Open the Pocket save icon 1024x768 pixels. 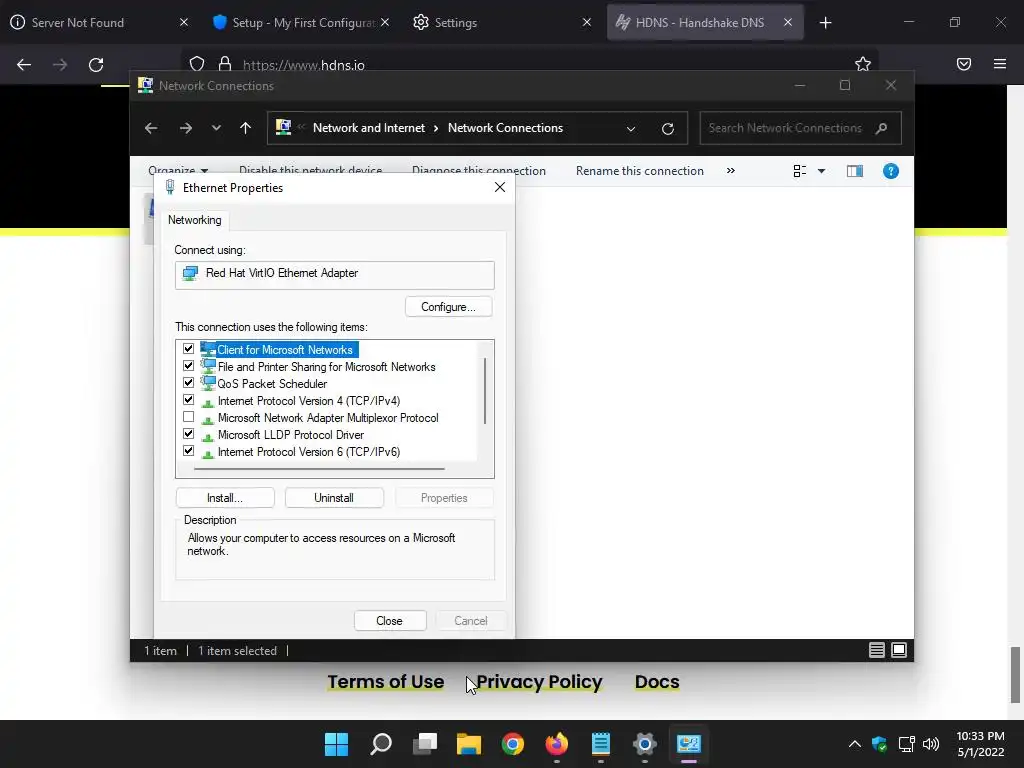(x=964, y=64)
